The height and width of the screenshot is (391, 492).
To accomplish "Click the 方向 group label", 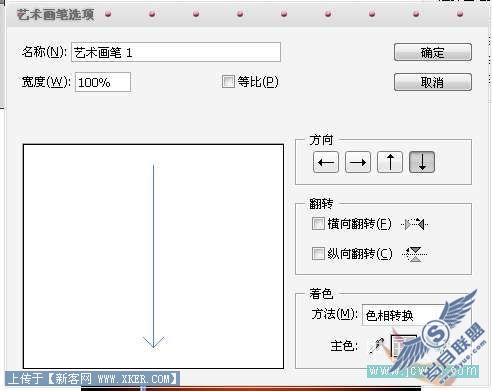I will pos(321,140).
